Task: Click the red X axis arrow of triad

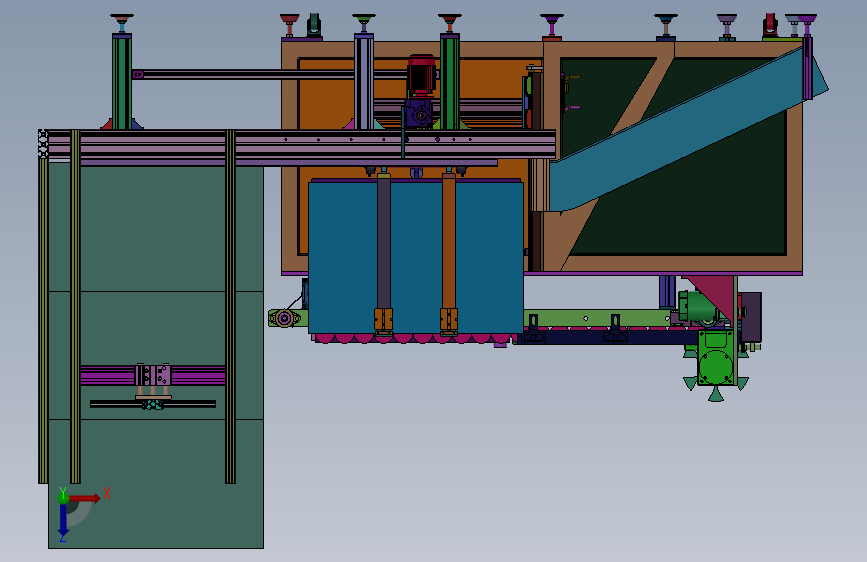Action: coord(85,498)
